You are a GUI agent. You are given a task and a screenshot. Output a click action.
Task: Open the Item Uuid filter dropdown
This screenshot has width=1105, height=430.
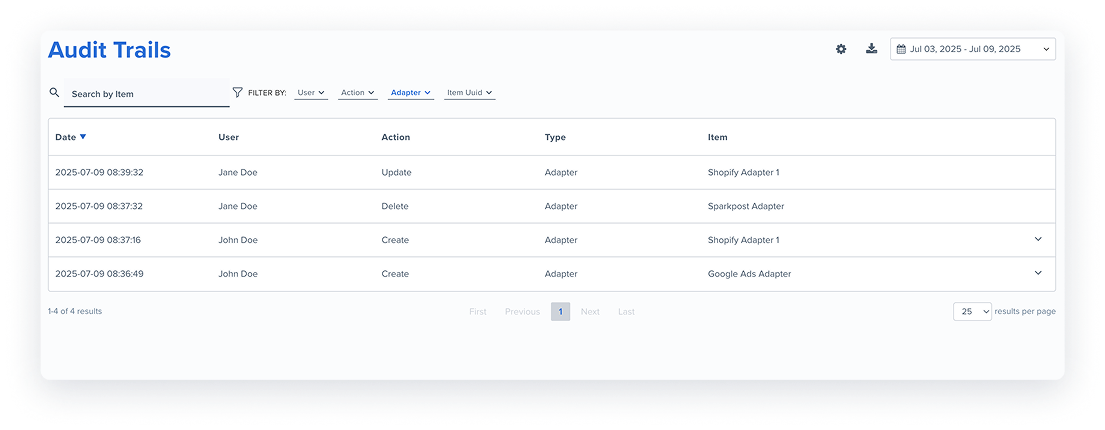coord(469,92)
